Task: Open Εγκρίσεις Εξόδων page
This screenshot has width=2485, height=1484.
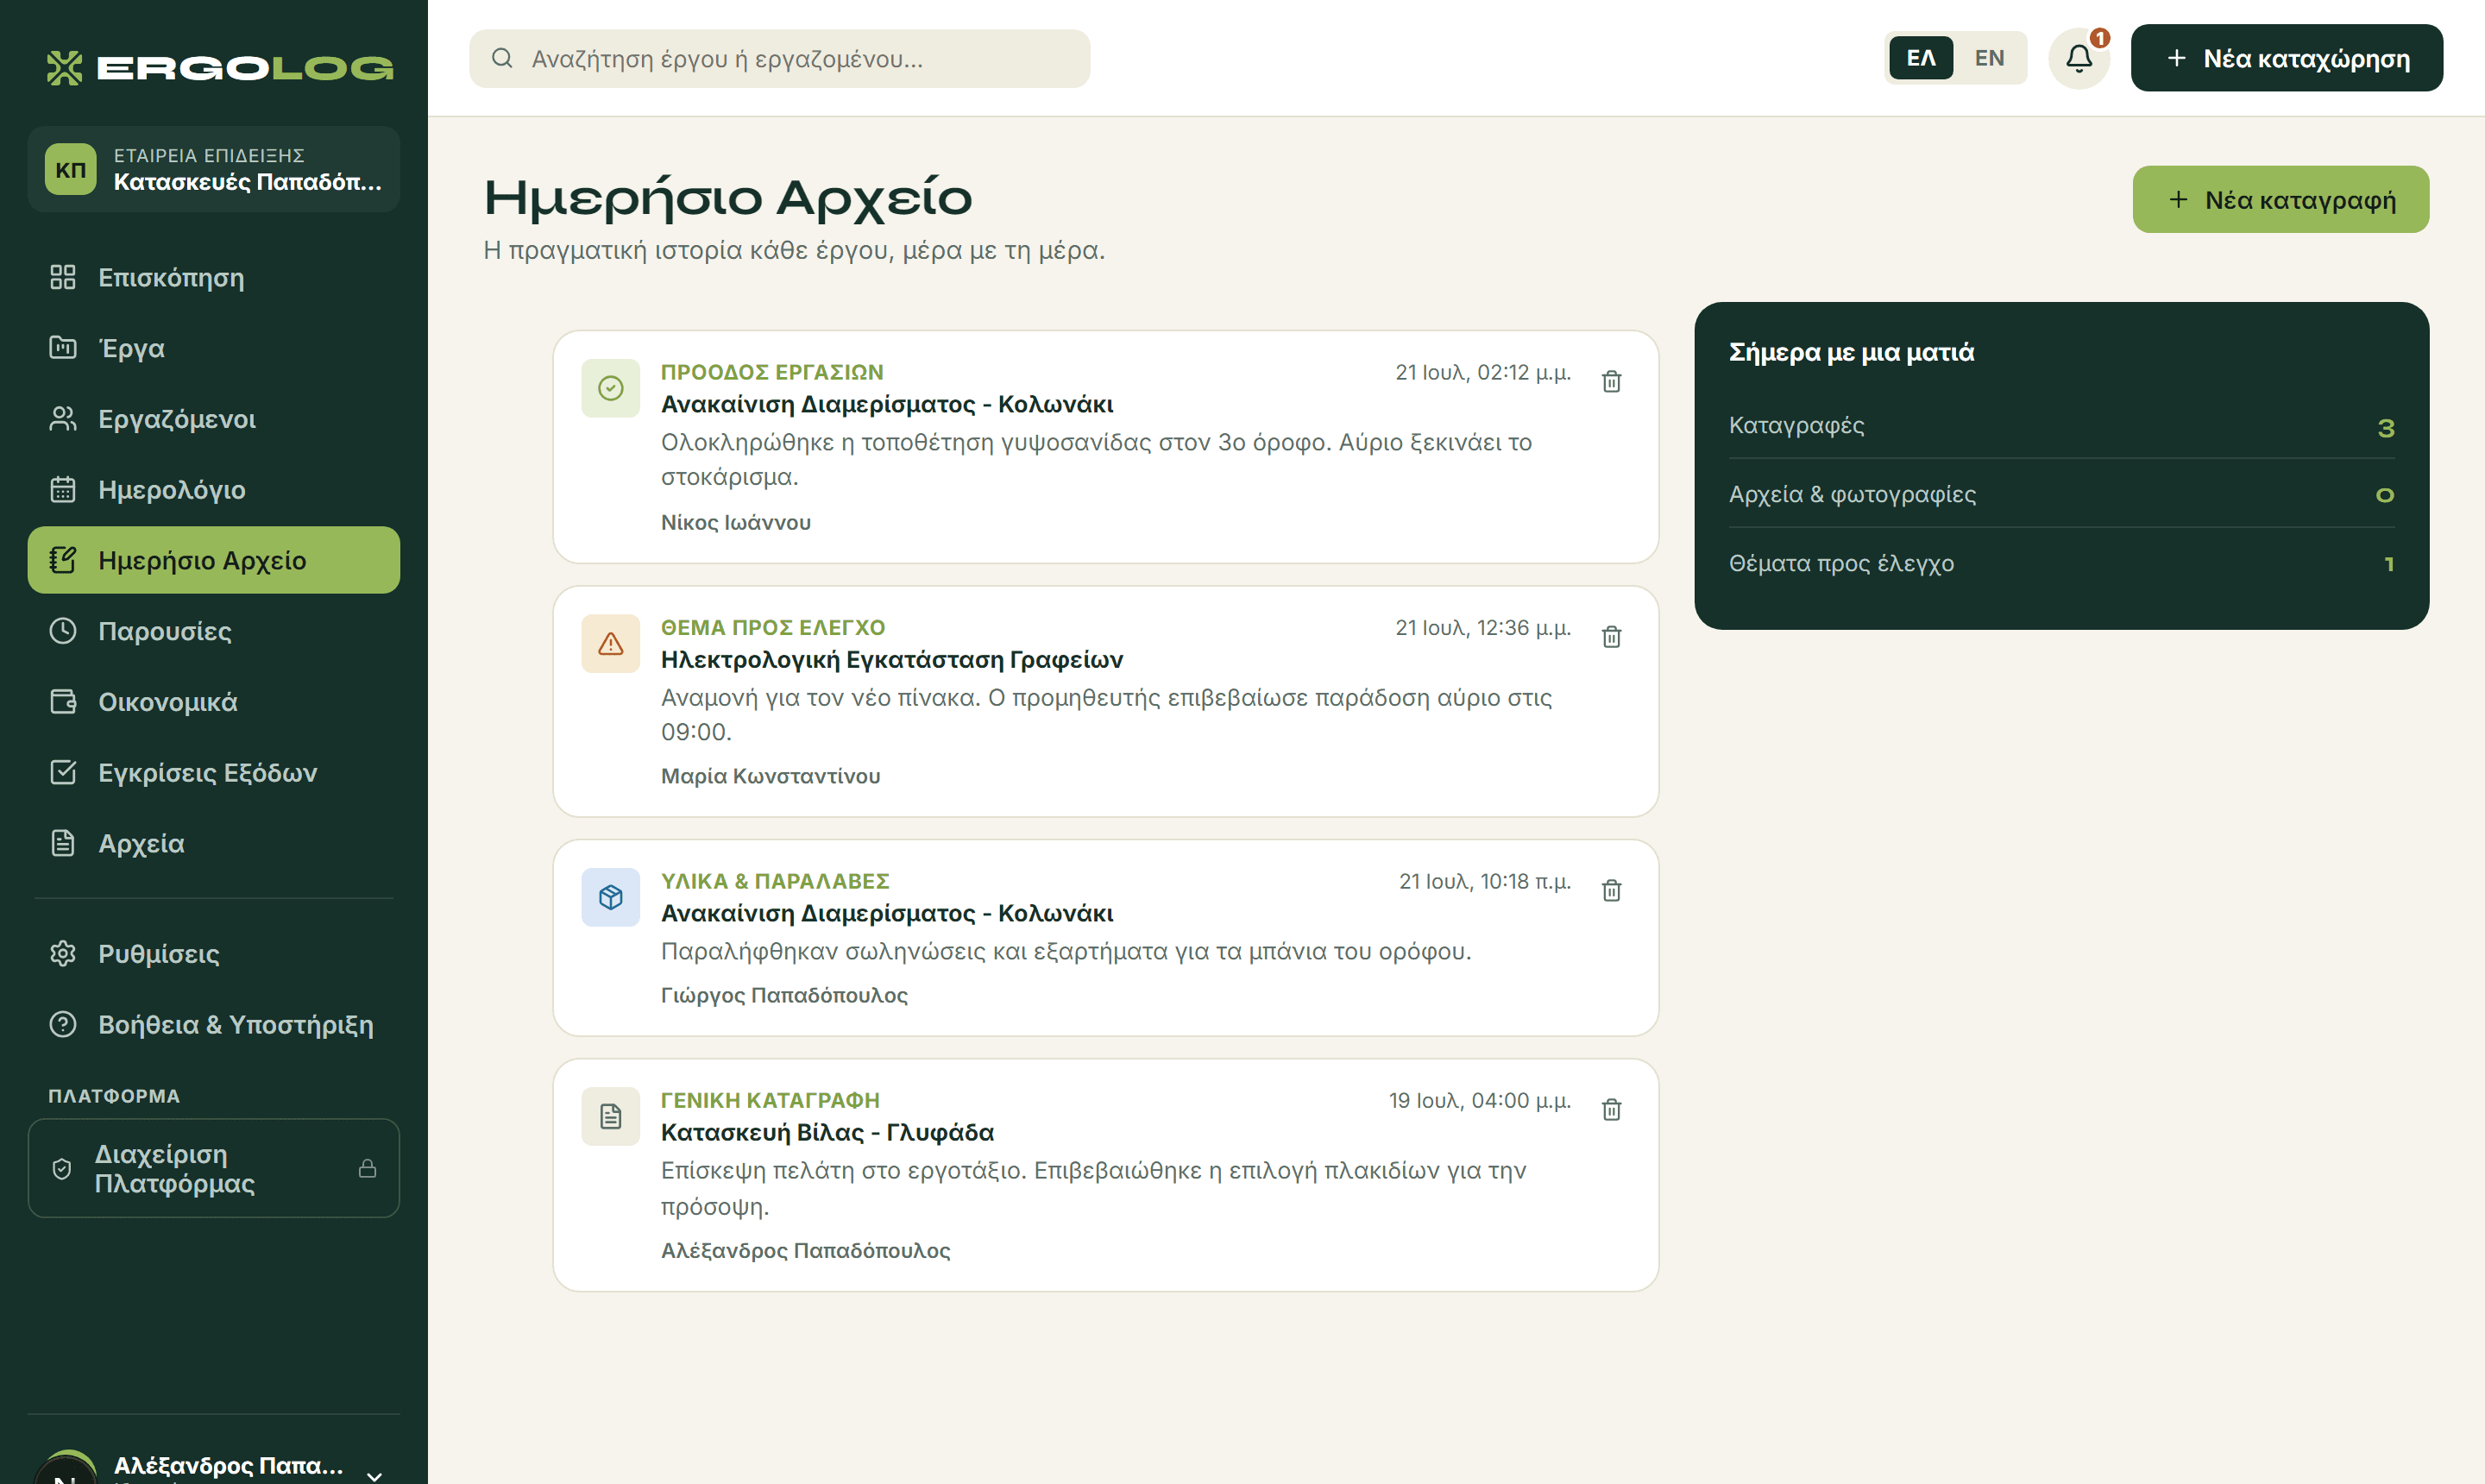Action: (214, 772)
